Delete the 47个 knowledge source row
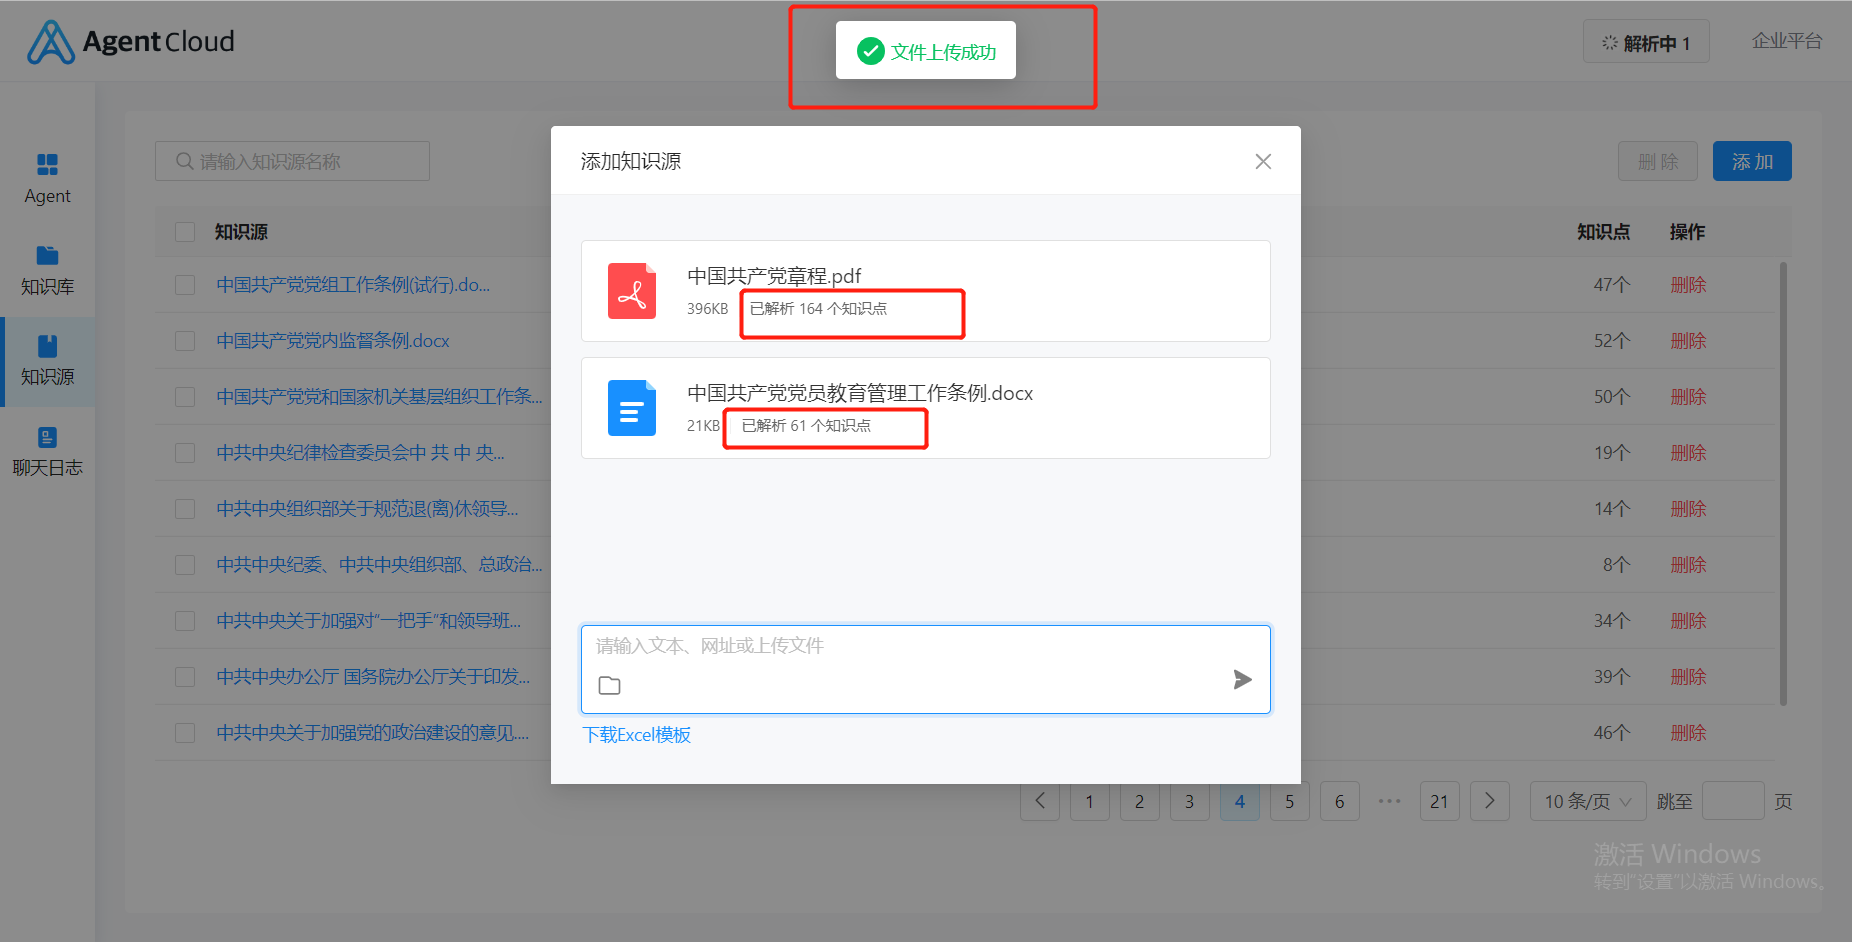 (1688, 285)
